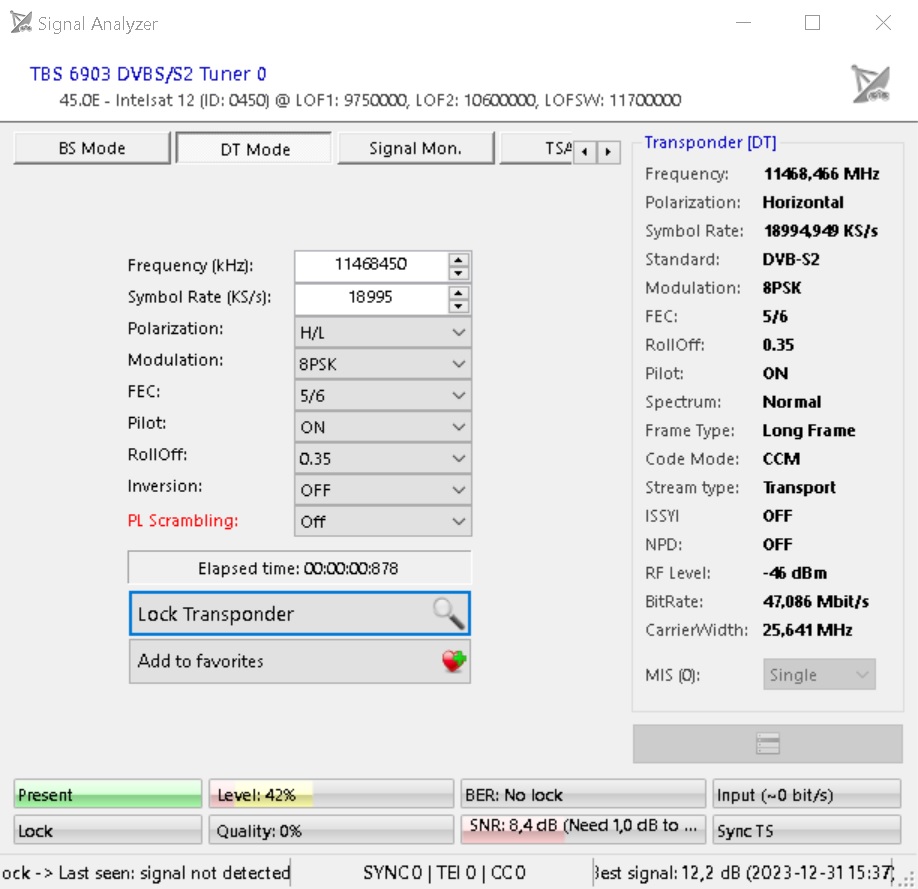The width and height of the screenshot is (918, 889).
Task: Open the Inversion dropdown showing OFF
Action: point(383,490)
